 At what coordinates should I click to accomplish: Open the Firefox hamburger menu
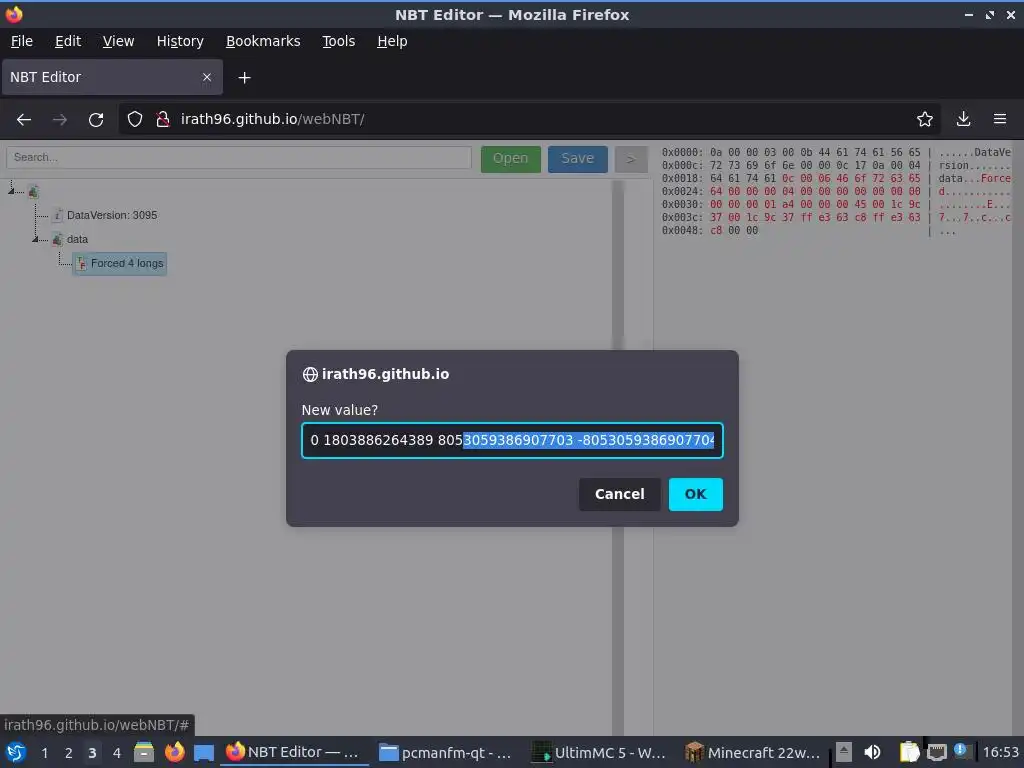pos(1000,120)
